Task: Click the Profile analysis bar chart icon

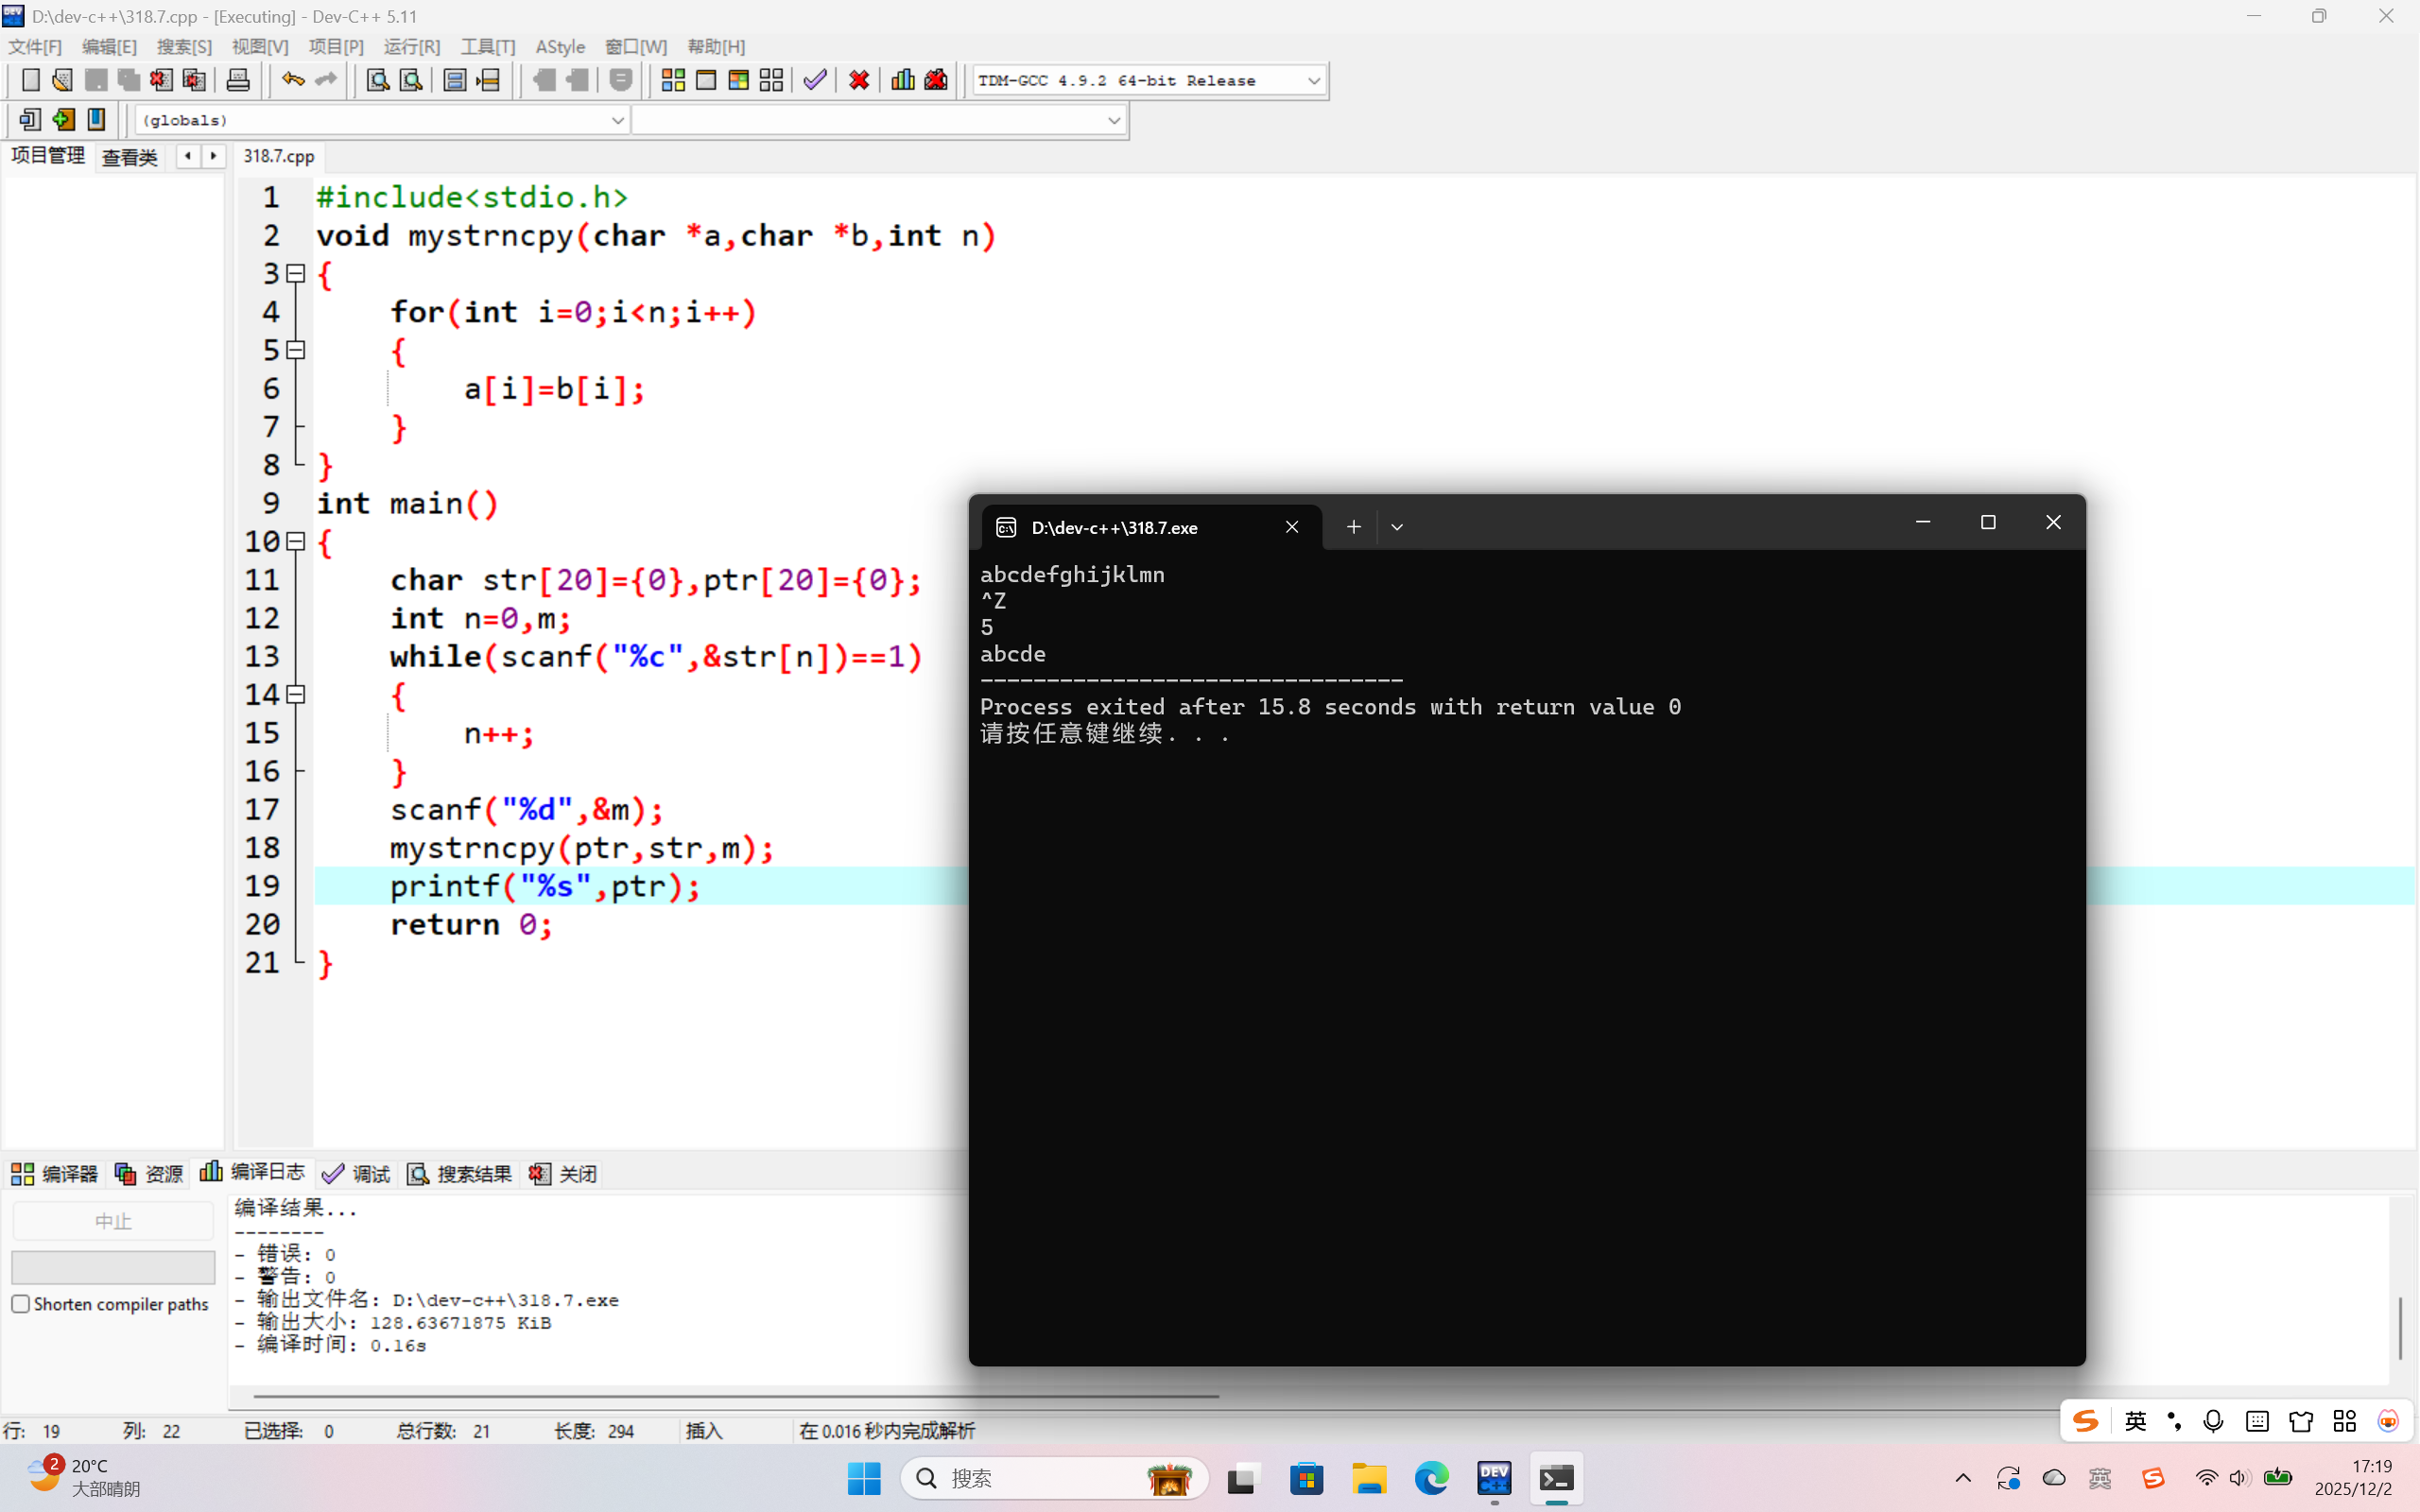Action: click(x=902, y=80)
